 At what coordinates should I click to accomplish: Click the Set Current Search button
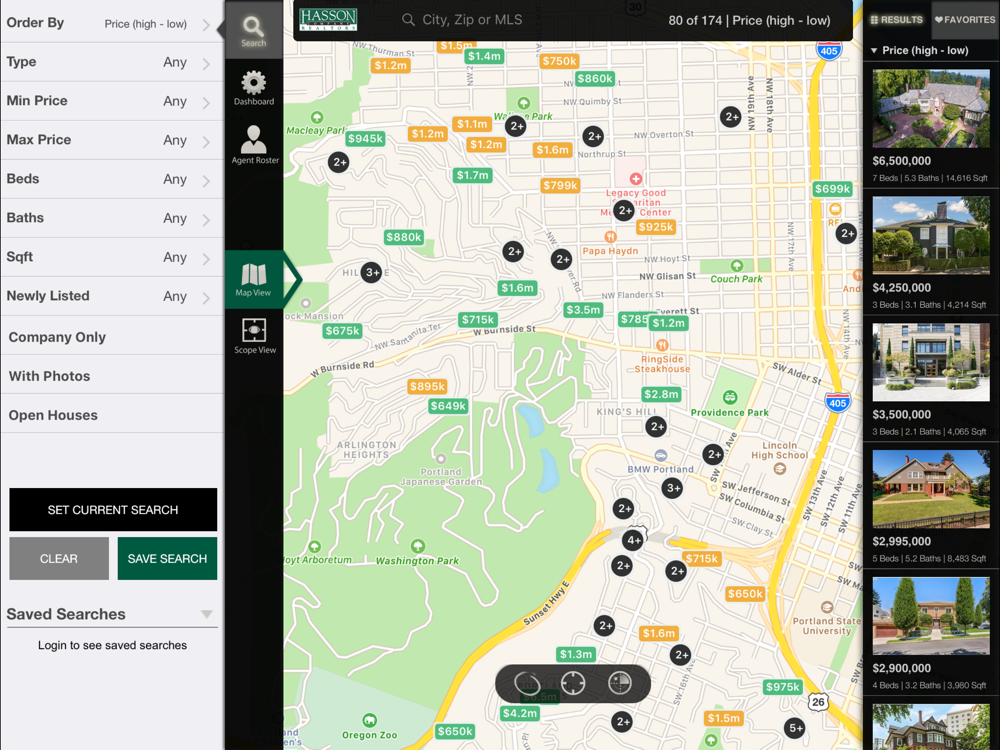click(113, 510)
